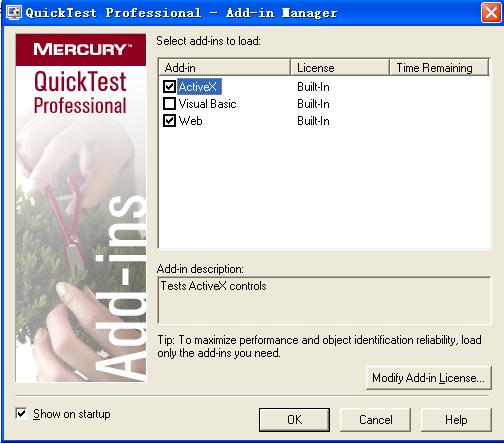Screen dimensions: 504x444
Task: Click the Time Remaining column header
Action: (x=439, y=68)
